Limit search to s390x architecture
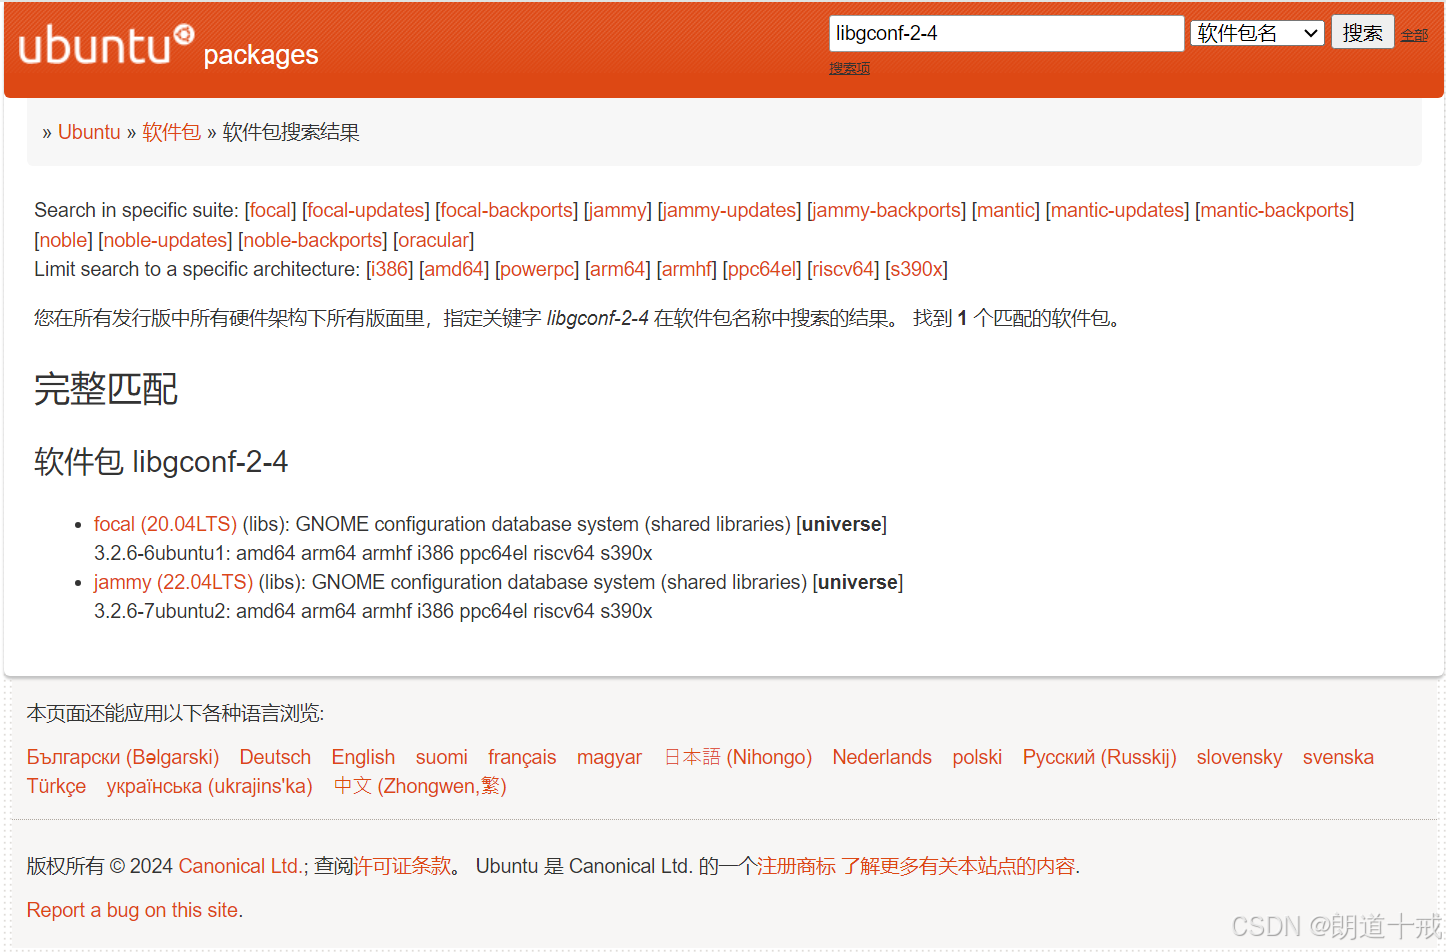The height and width of the screenshot is (952, 1446). (x=916, y=269)
